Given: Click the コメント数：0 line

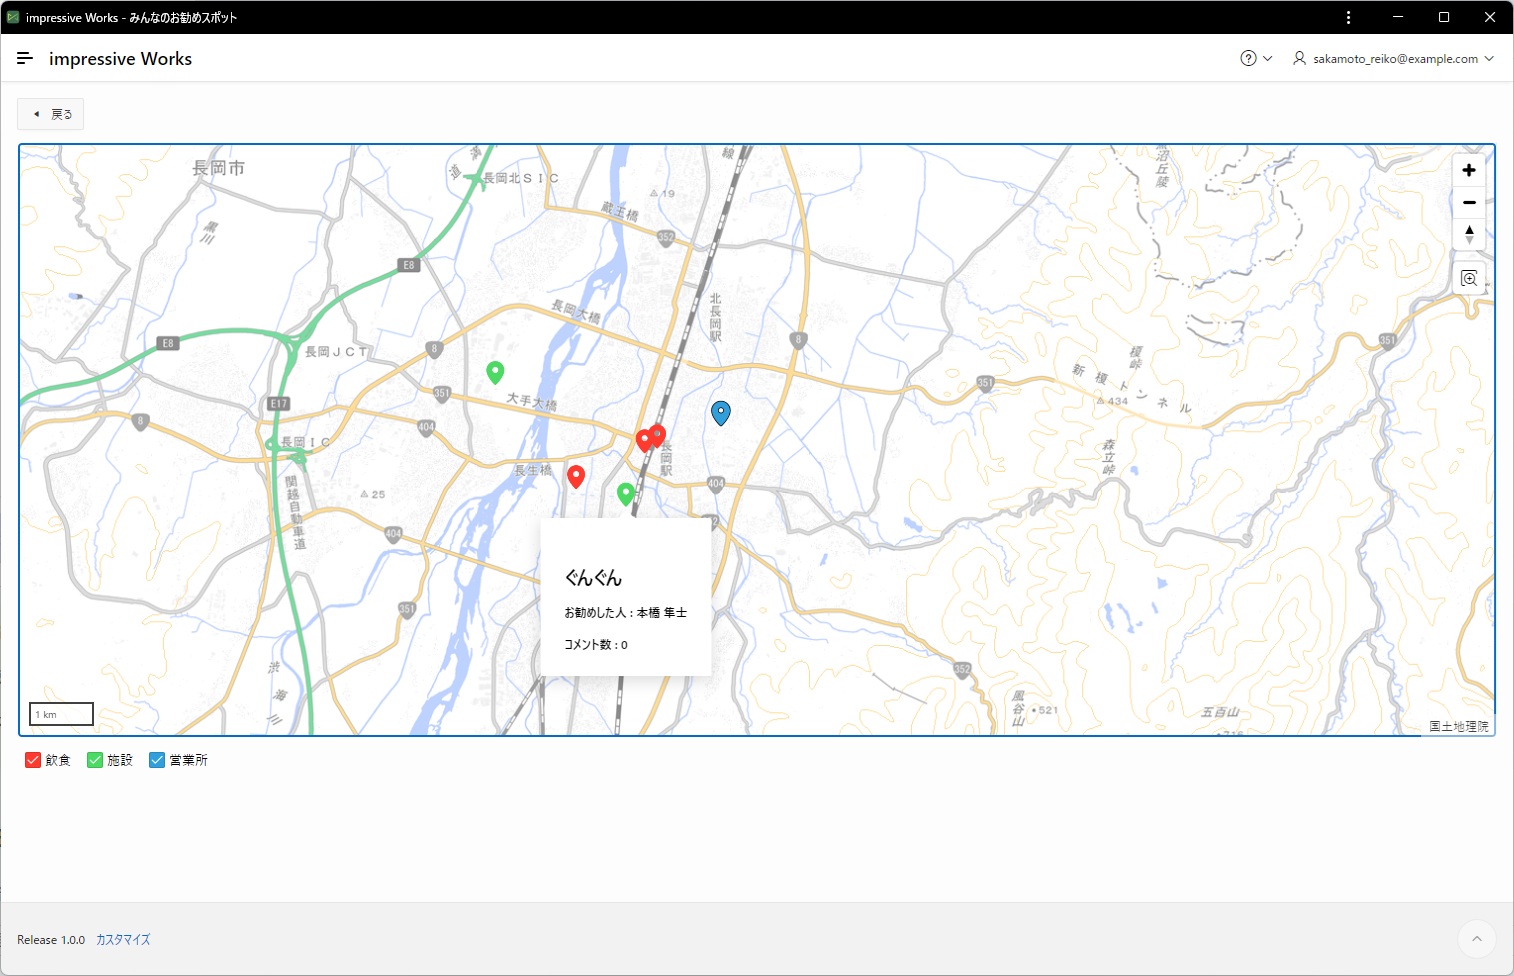Looking at the screenshot, I should [596, 644].
